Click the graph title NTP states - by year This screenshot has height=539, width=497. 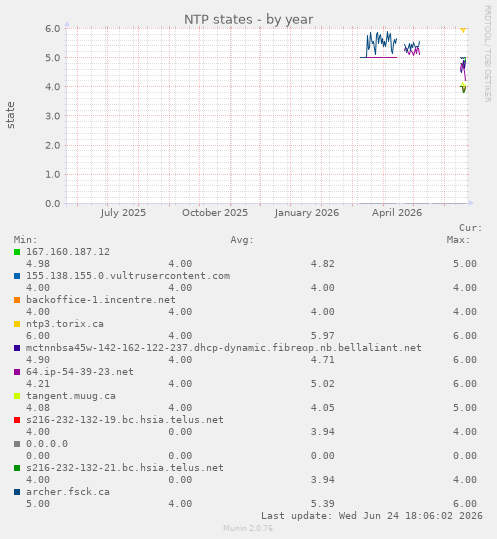[248, 20]
